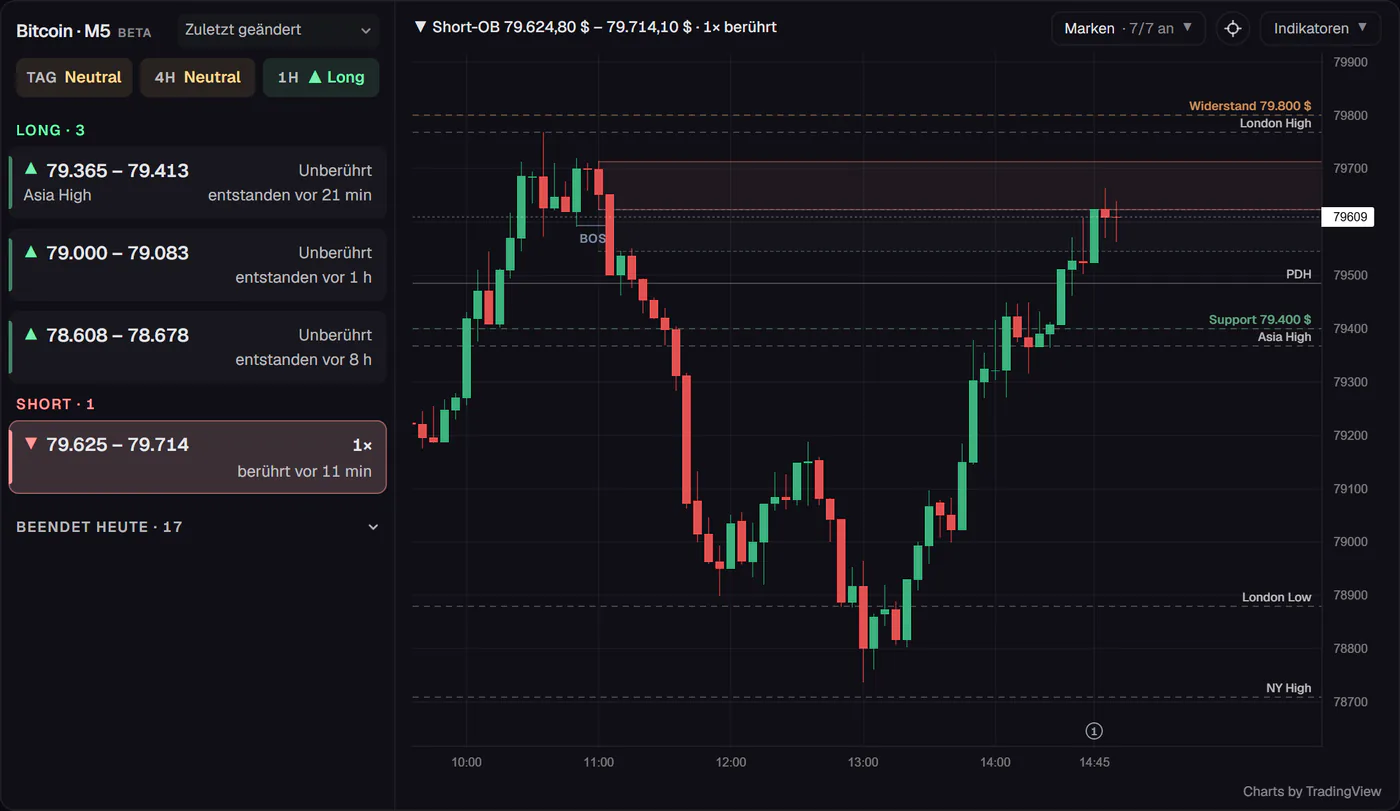
Task: Click the 14:45 time axis label
Action: click(x=1095, y=762)
